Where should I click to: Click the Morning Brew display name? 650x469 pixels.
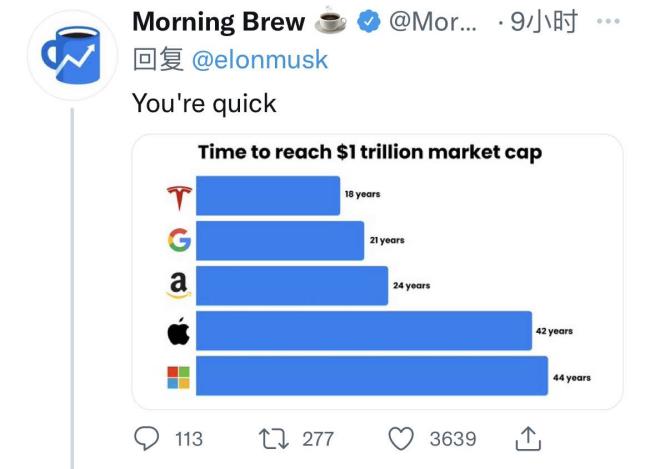point(218,22)
